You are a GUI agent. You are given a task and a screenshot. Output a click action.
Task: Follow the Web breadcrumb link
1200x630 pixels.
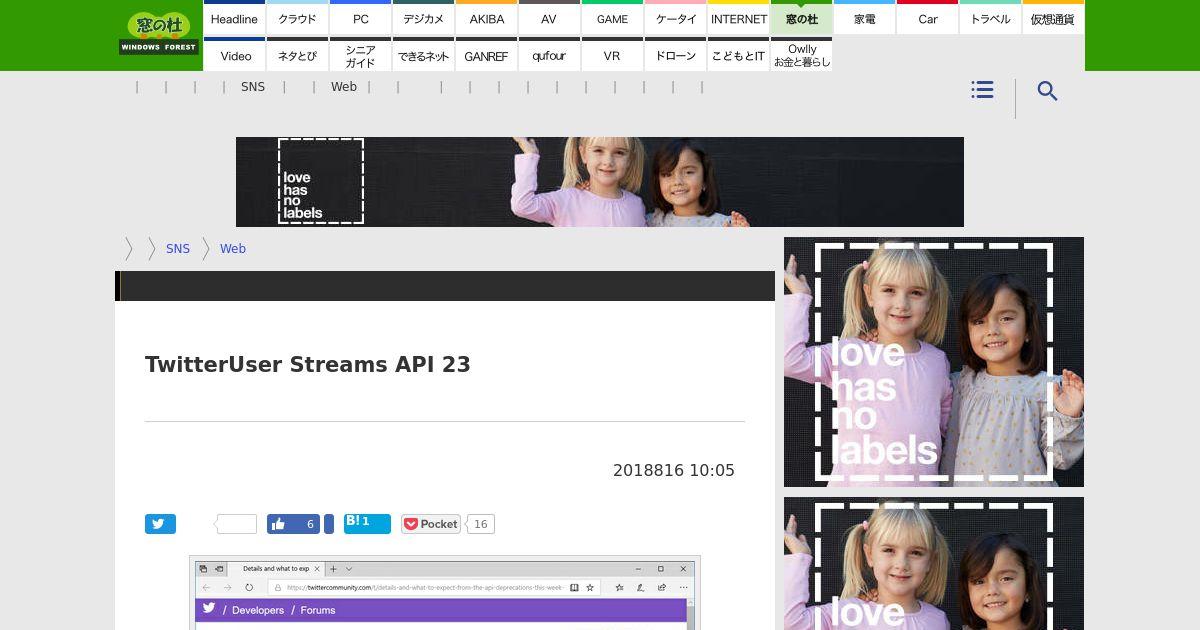click(233, 249)
